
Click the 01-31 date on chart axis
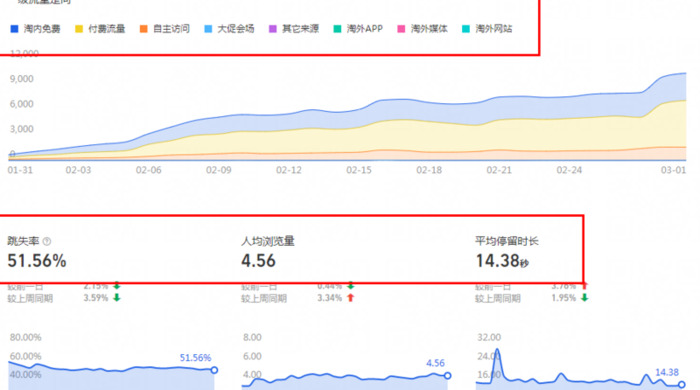tap(20, 170)
